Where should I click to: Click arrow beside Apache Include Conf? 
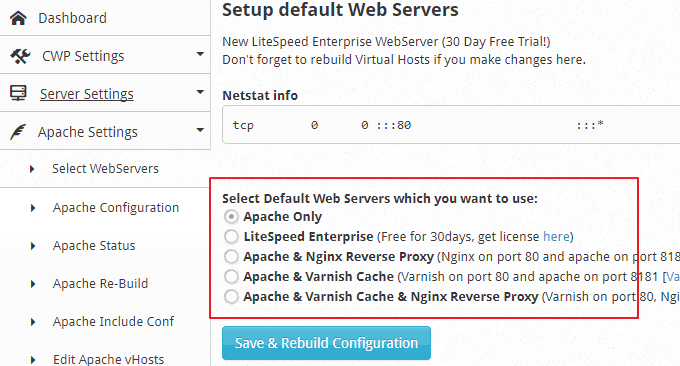pos(33,322)
